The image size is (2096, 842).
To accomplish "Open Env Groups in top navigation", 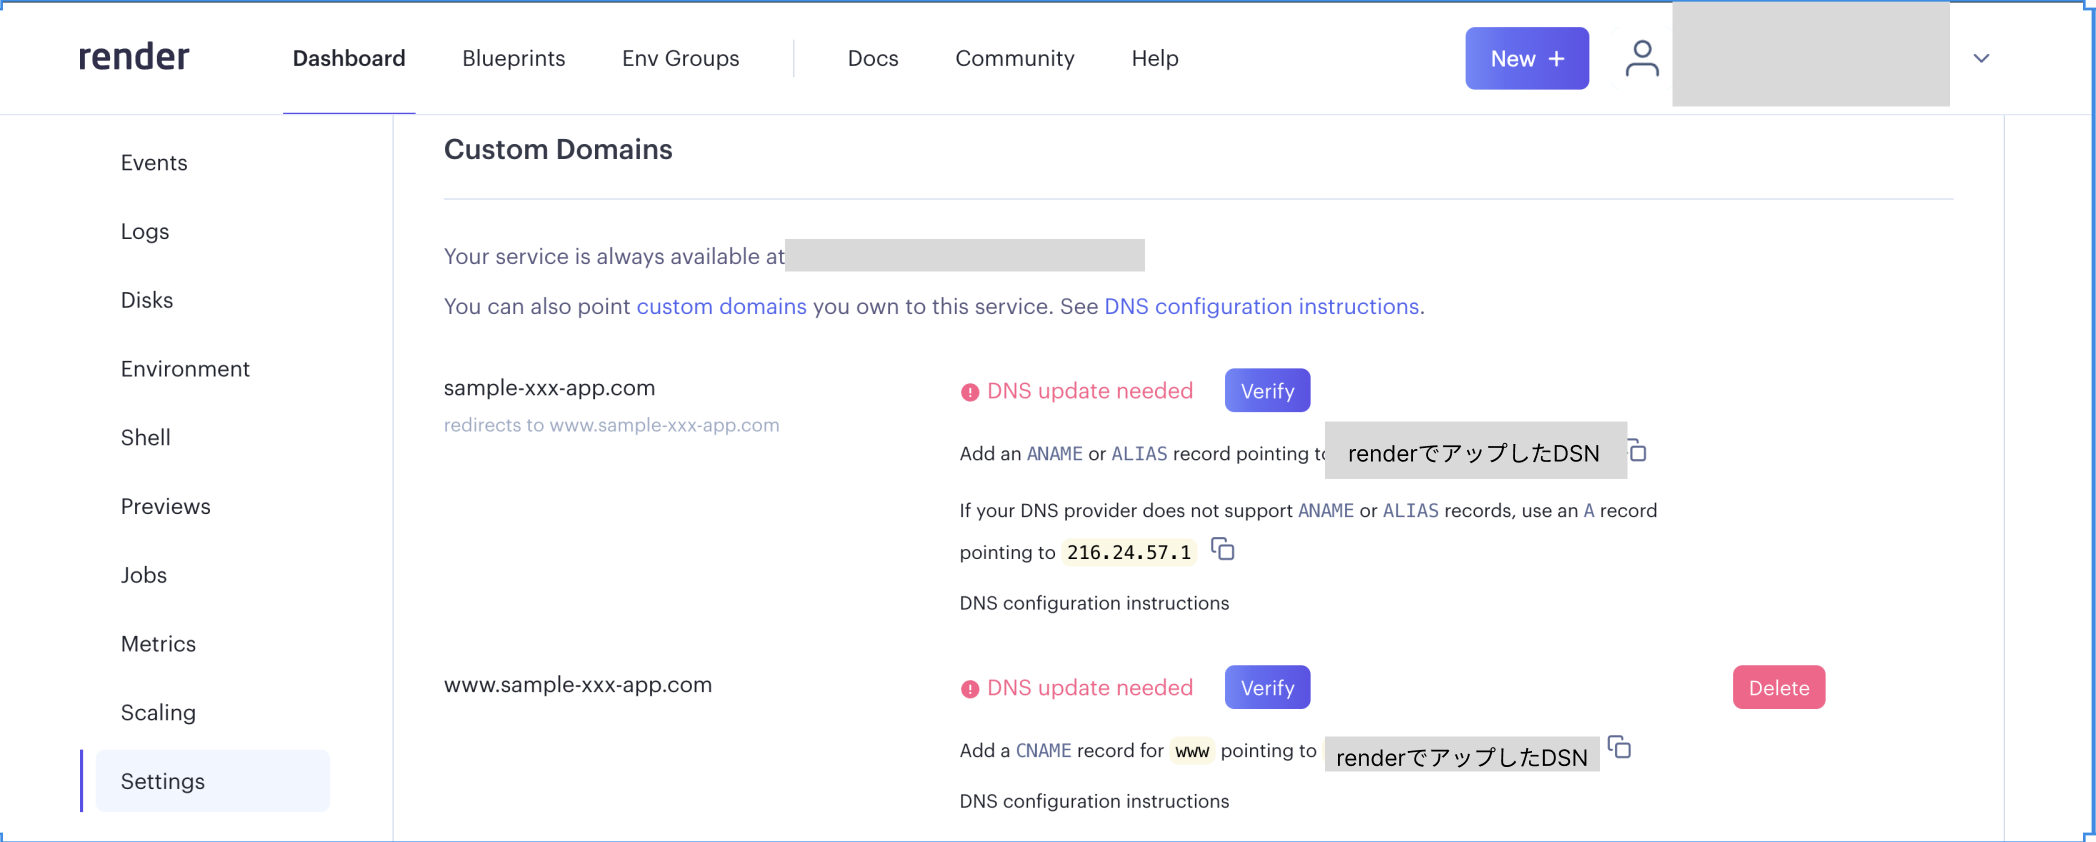I will pyautogui.click(x=681, y=58).
